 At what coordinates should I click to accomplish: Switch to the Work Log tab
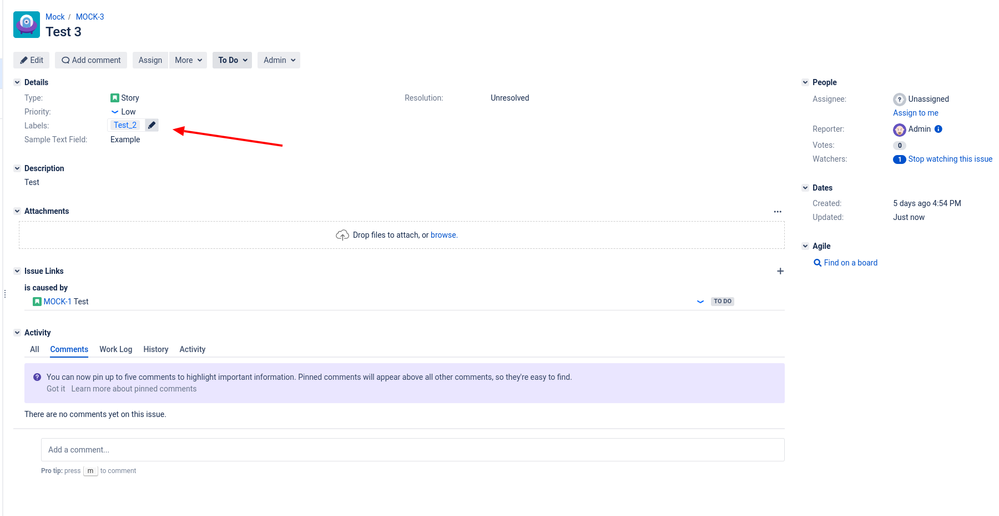(x=116, y=349)
